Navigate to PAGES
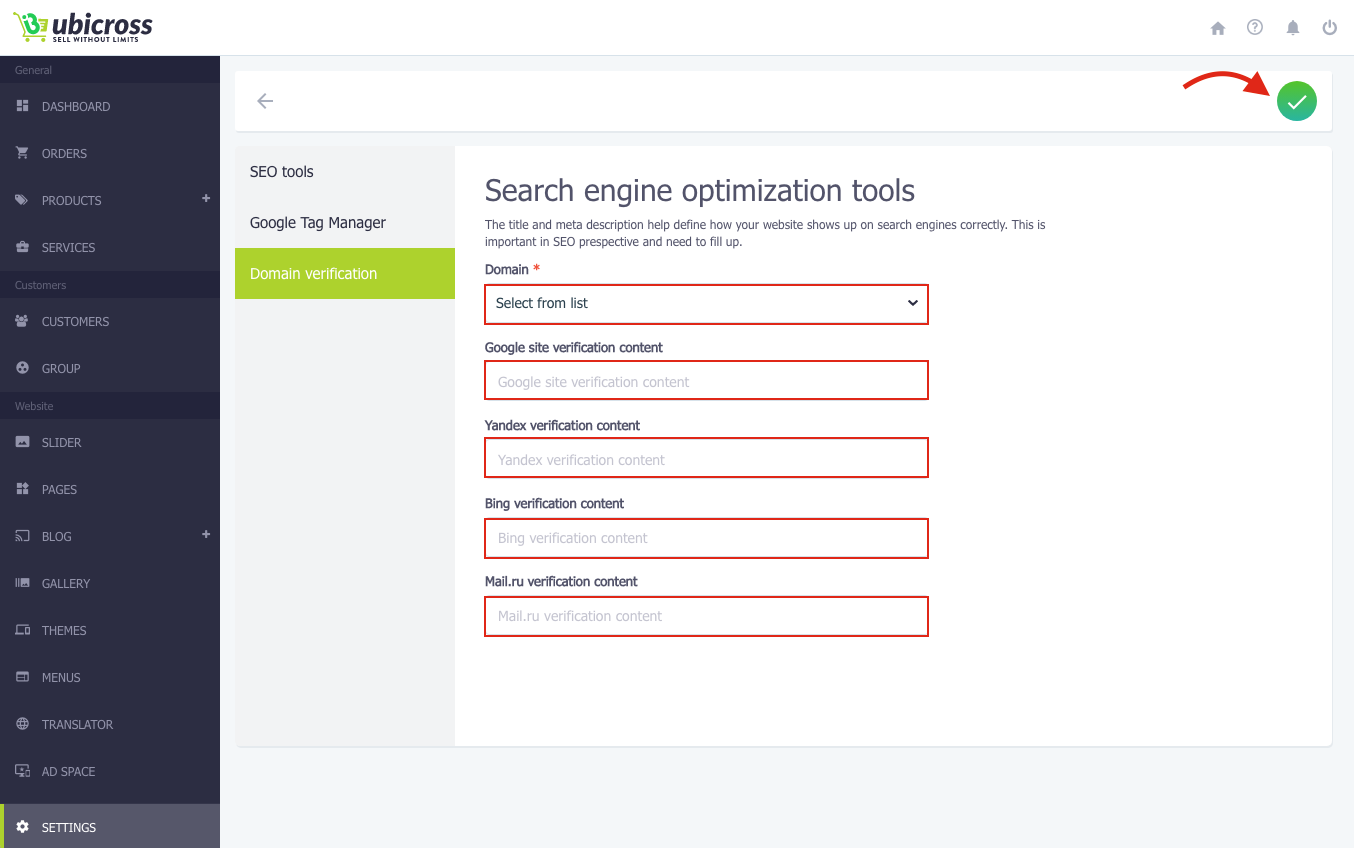1354x848 pixels. [110, 490]
